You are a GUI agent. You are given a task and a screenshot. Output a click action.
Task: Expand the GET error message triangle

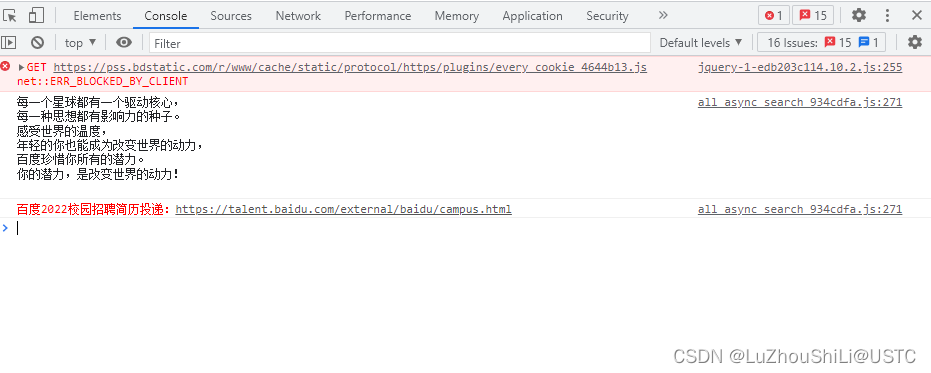point(21,67)
